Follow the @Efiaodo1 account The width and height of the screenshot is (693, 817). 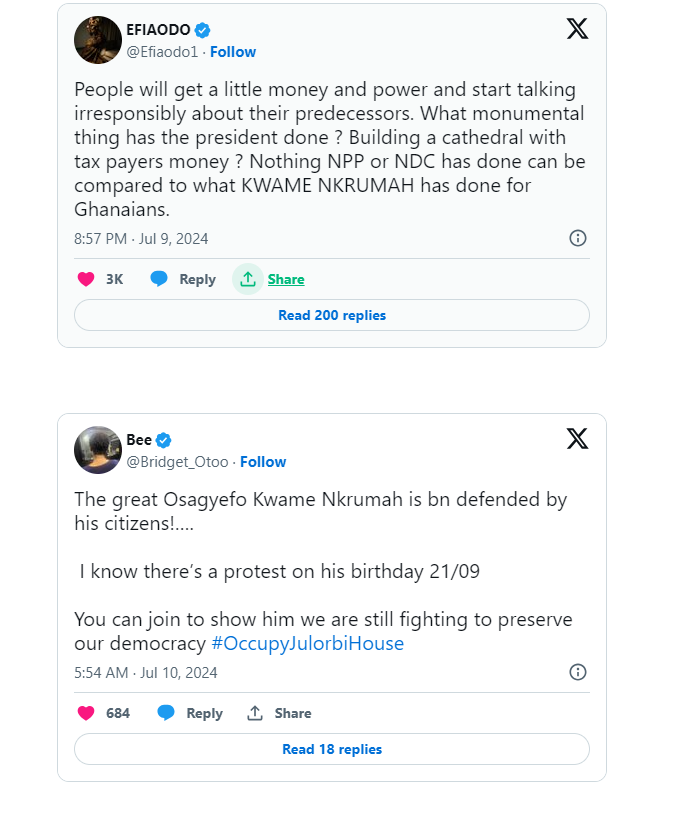tap(233, 52)
